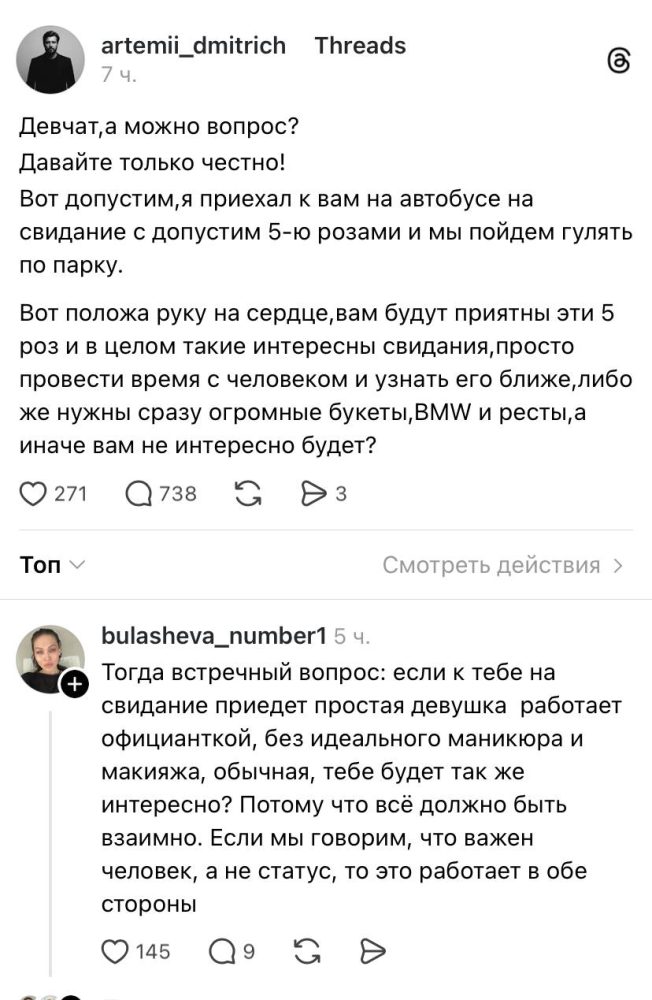Like bulasheva_number1's reply

[x=118, y=950]
